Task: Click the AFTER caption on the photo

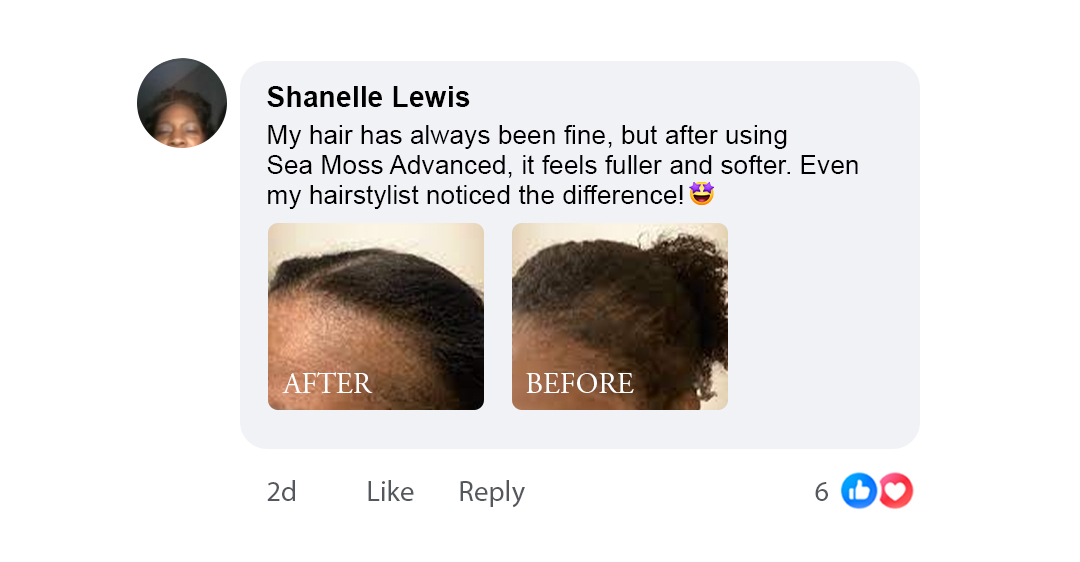Action: coord(327,384)
